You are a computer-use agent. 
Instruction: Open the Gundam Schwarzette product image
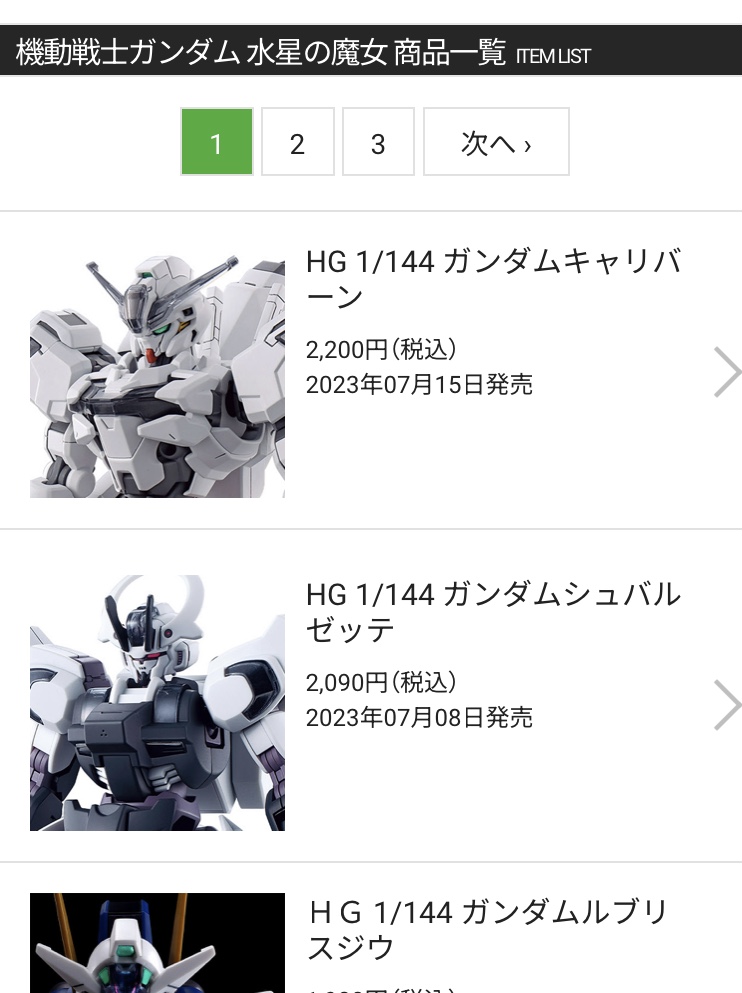pos(157,703)
